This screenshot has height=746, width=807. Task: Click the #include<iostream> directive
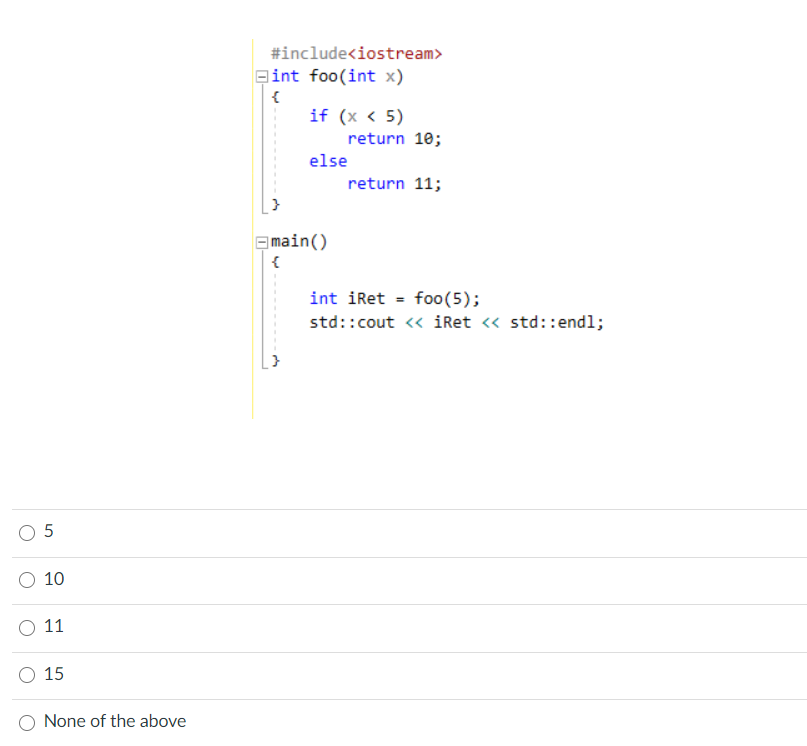(356, 53)
